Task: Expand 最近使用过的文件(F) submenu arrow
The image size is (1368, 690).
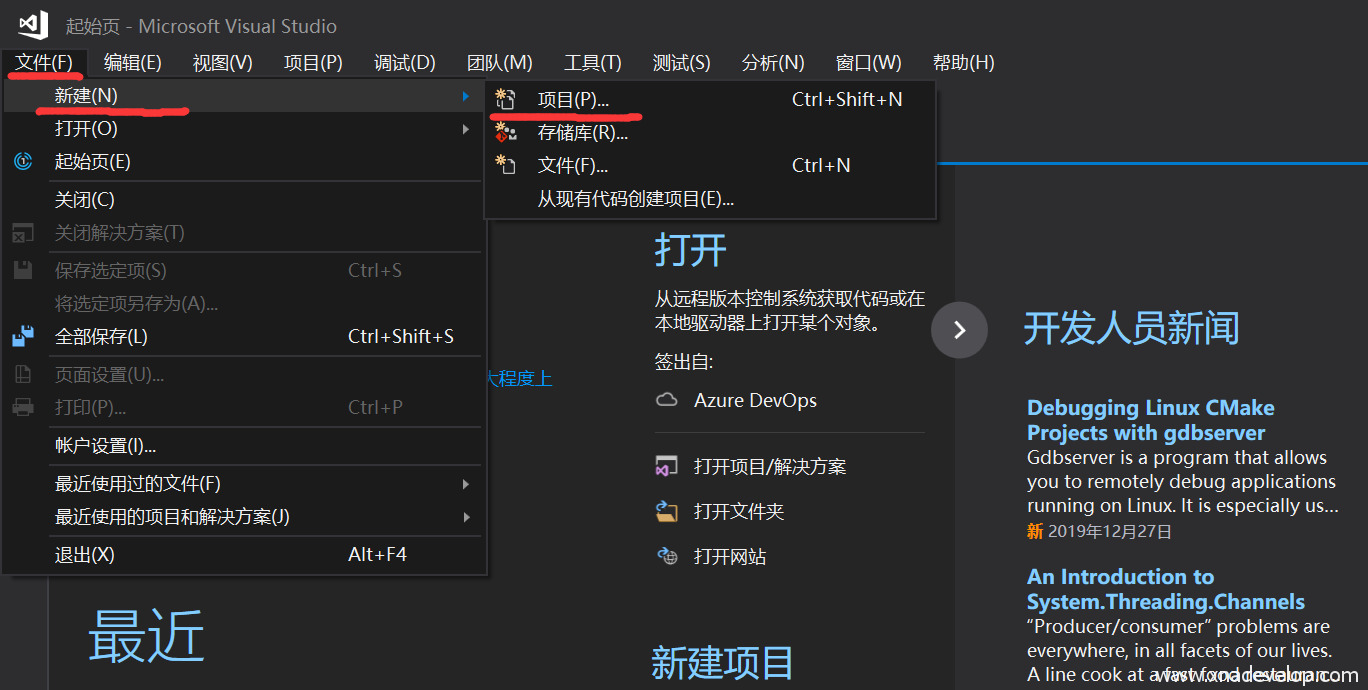Action: pyautogui.click(x=465, y=484)
